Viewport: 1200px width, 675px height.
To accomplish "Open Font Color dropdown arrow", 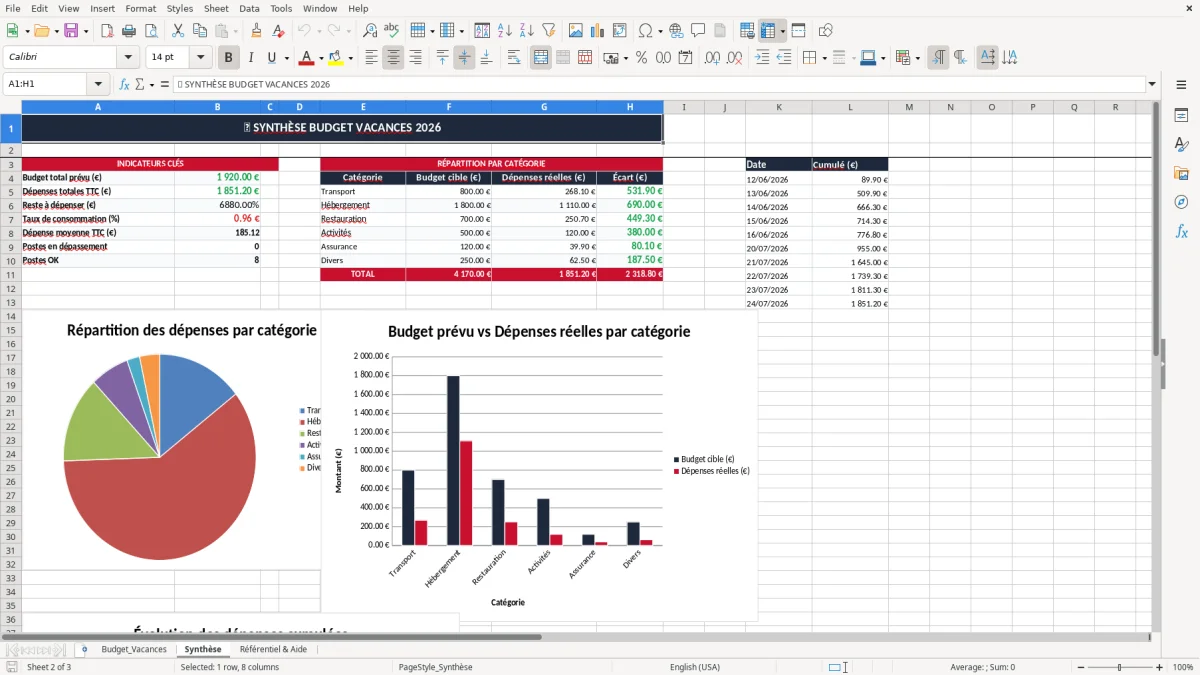I will point(320,58).
